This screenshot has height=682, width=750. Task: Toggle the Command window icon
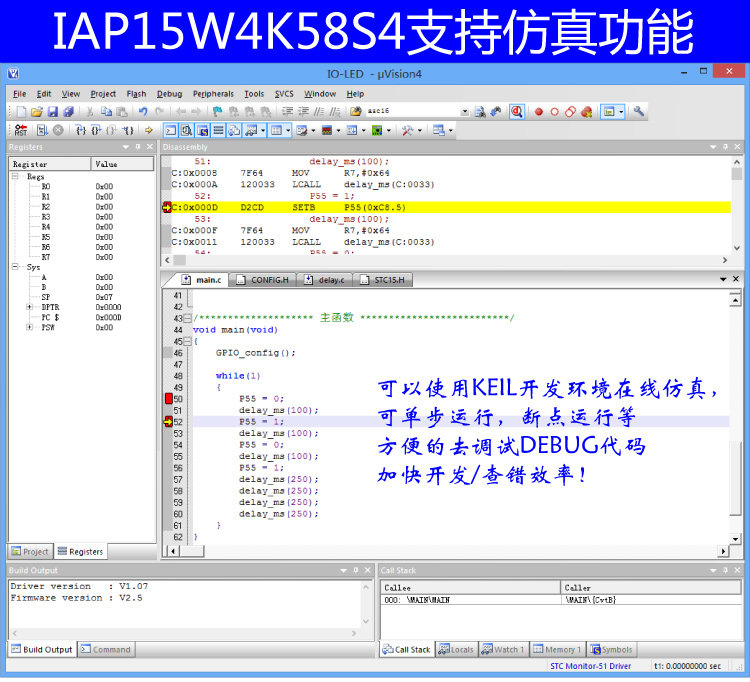171,130
